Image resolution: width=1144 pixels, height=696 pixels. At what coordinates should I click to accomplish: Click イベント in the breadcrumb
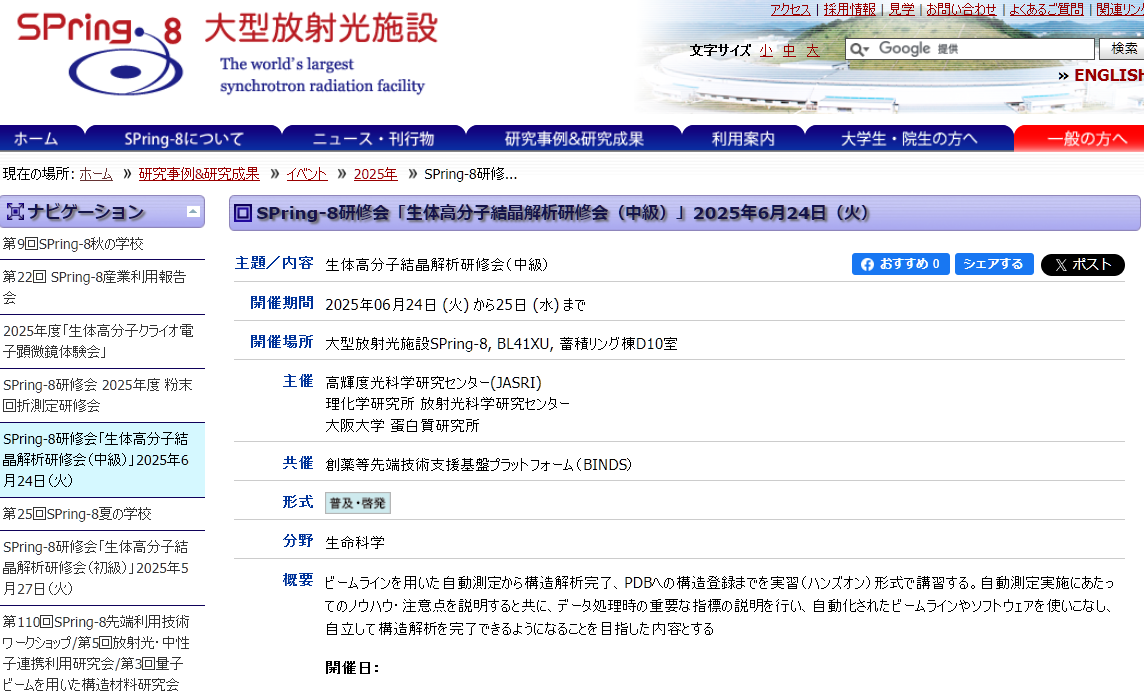coord(306,174)
